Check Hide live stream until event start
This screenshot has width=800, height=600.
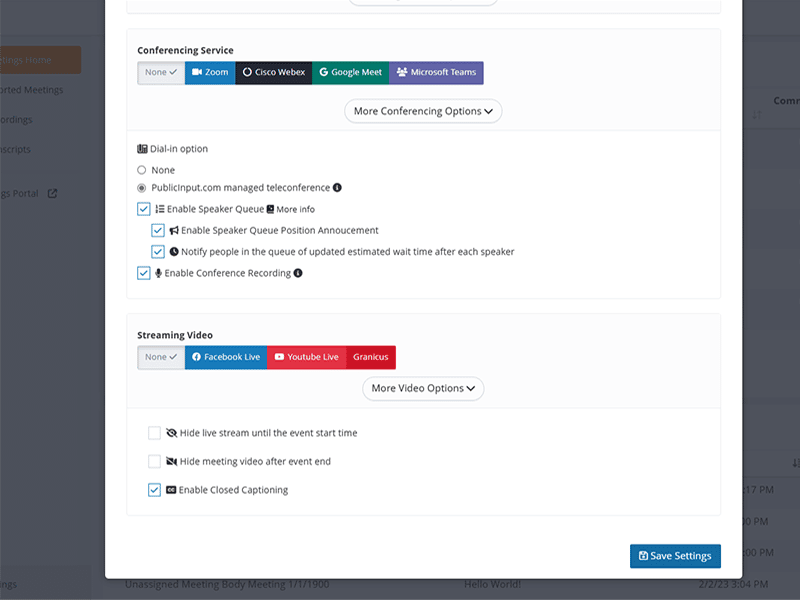[154, 433]
